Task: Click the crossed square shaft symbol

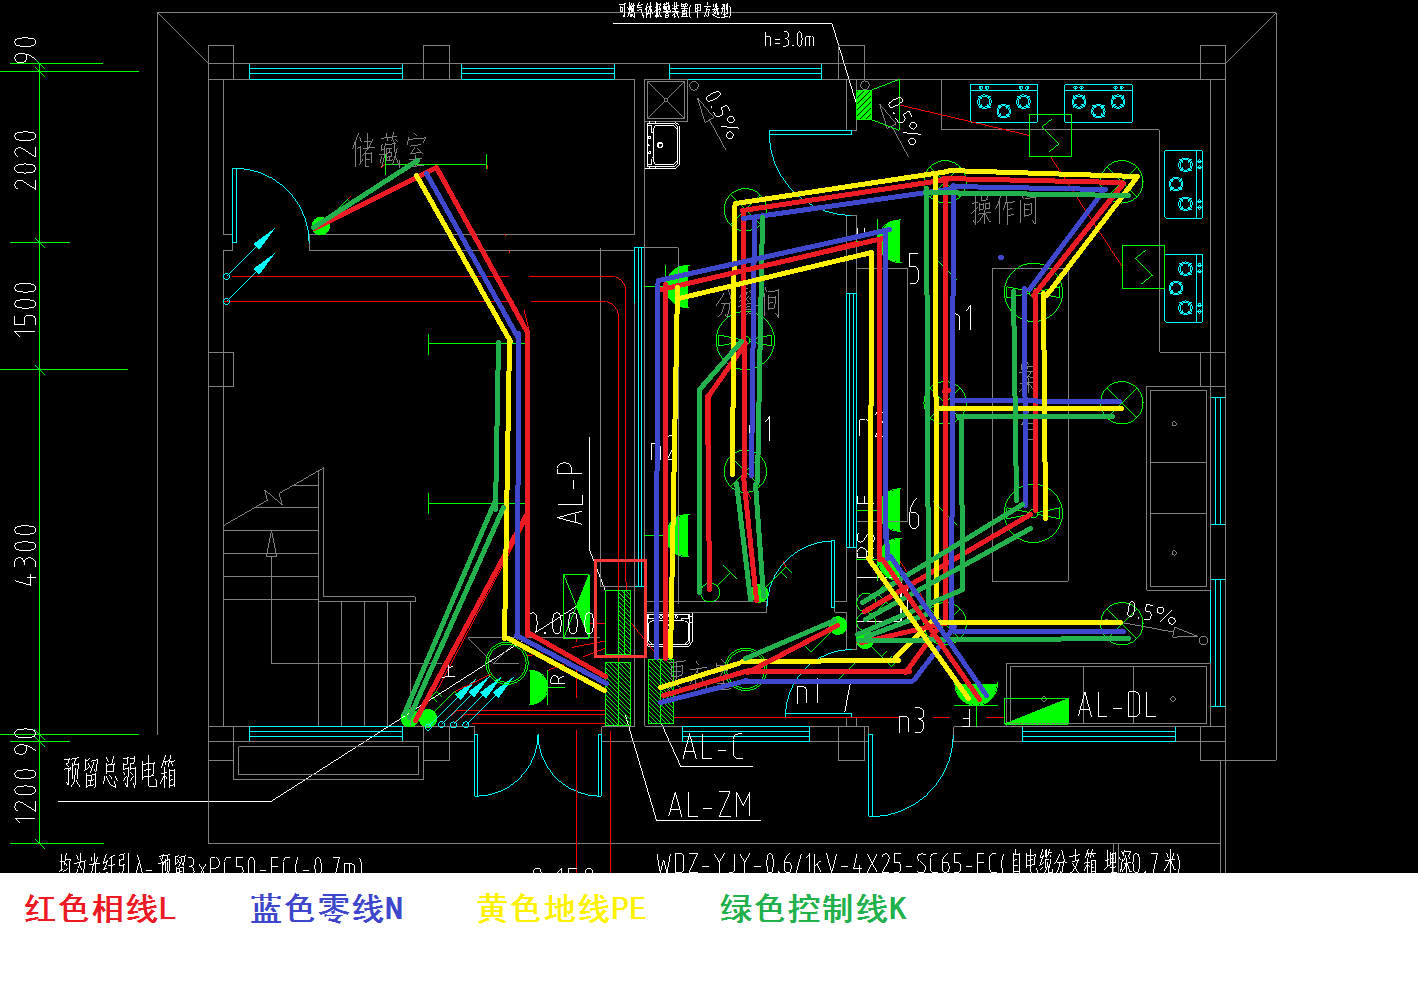Action: pos(666,100)
